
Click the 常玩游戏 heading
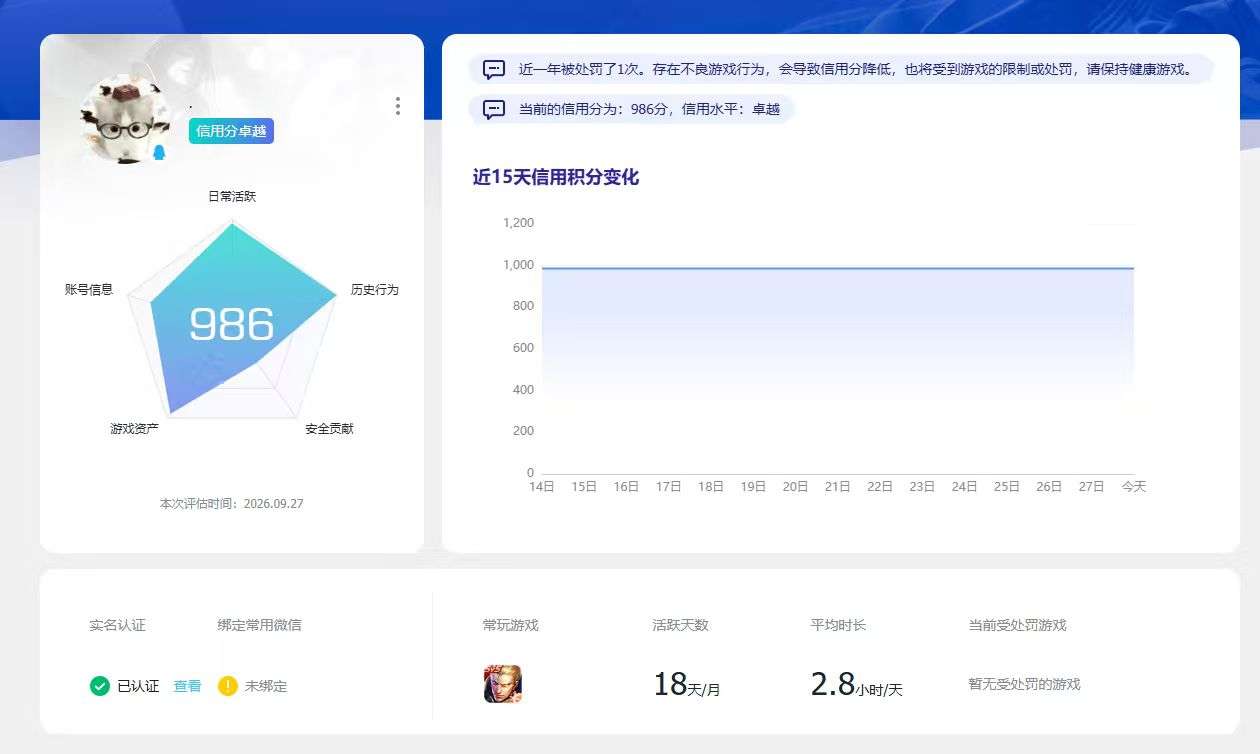(x=510, y=625)
